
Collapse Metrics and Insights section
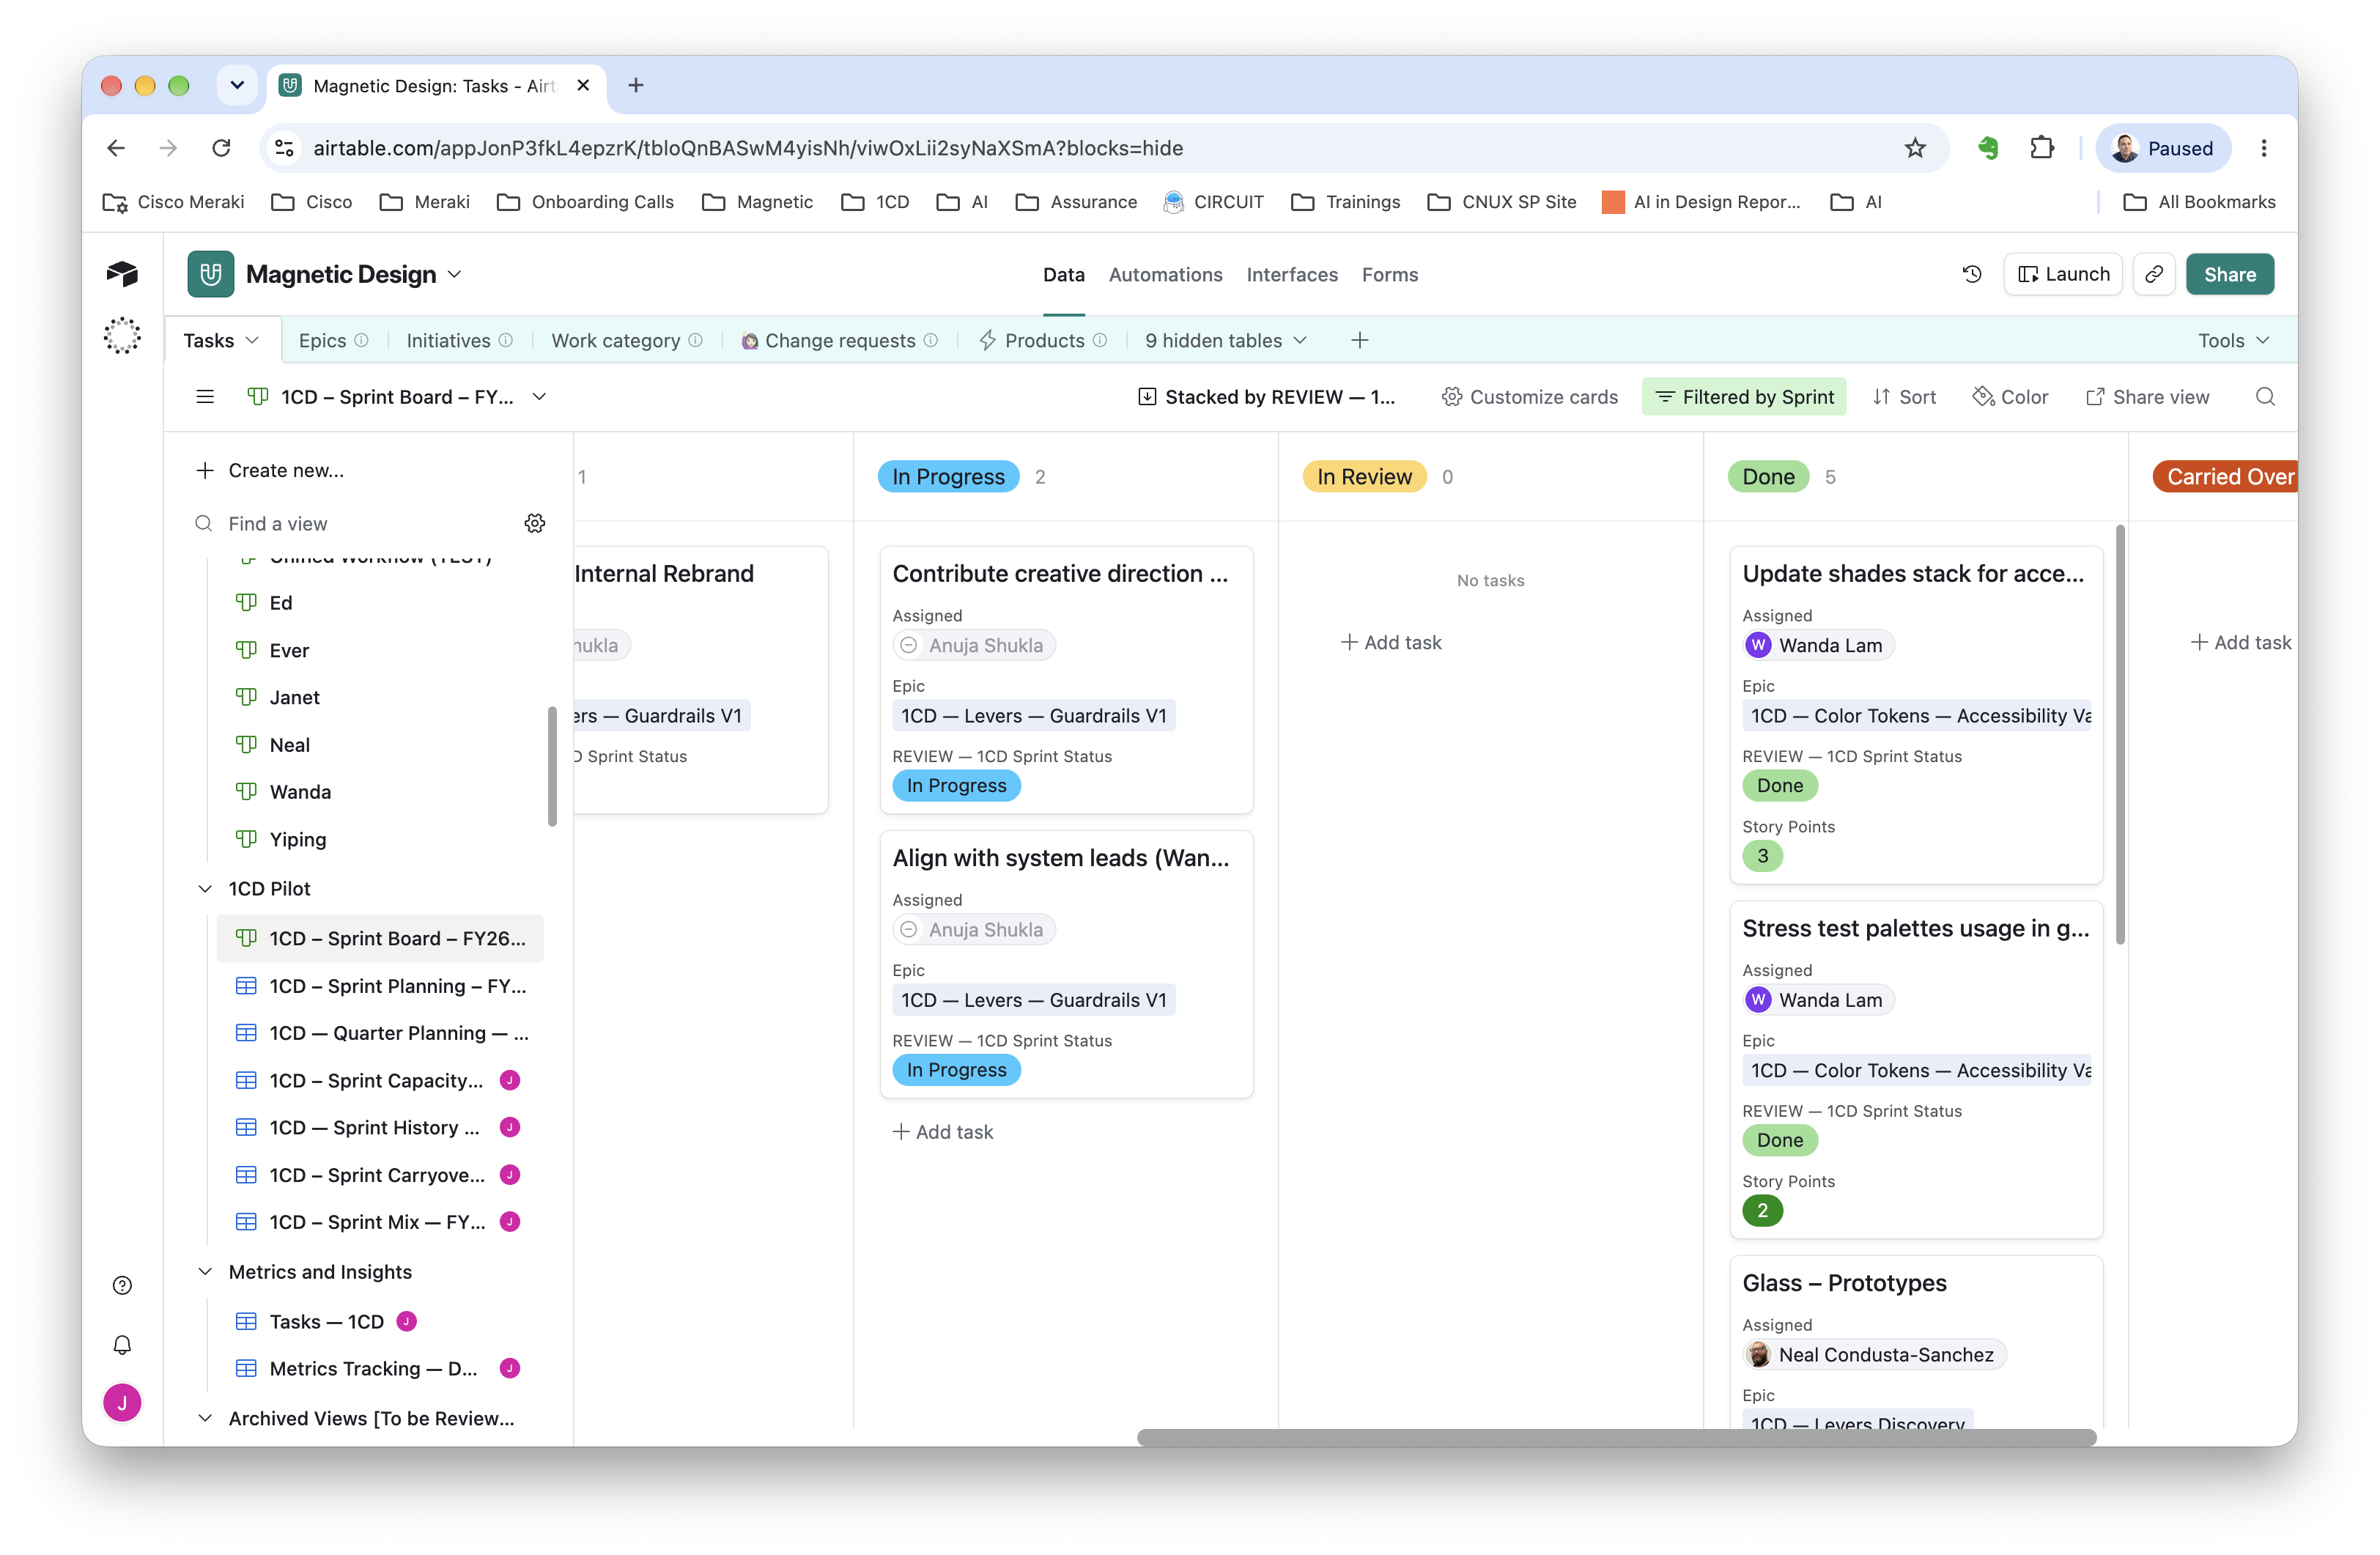click(x=205, y=1272)
